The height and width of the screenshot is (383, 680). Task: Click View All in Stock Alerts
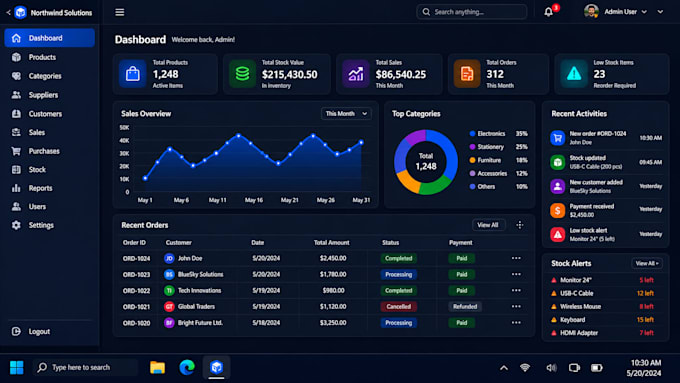tap(647, 263)
